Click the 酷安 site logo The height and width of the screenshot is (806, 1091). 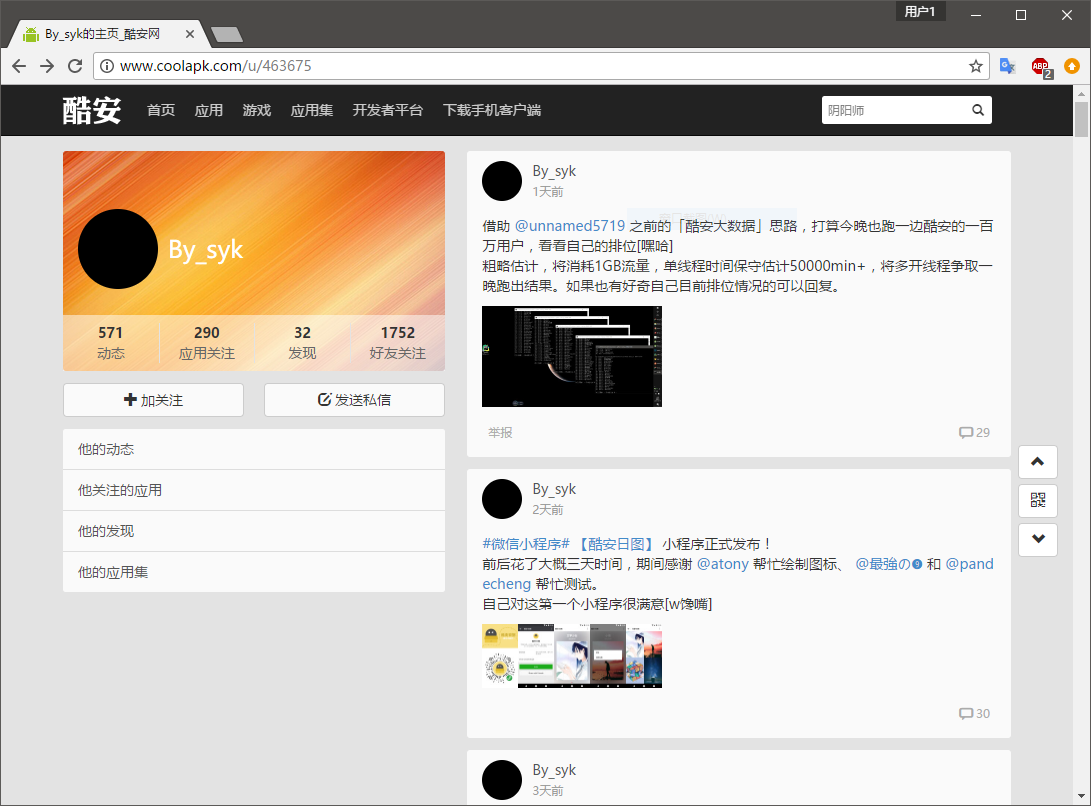coord(92,110)
